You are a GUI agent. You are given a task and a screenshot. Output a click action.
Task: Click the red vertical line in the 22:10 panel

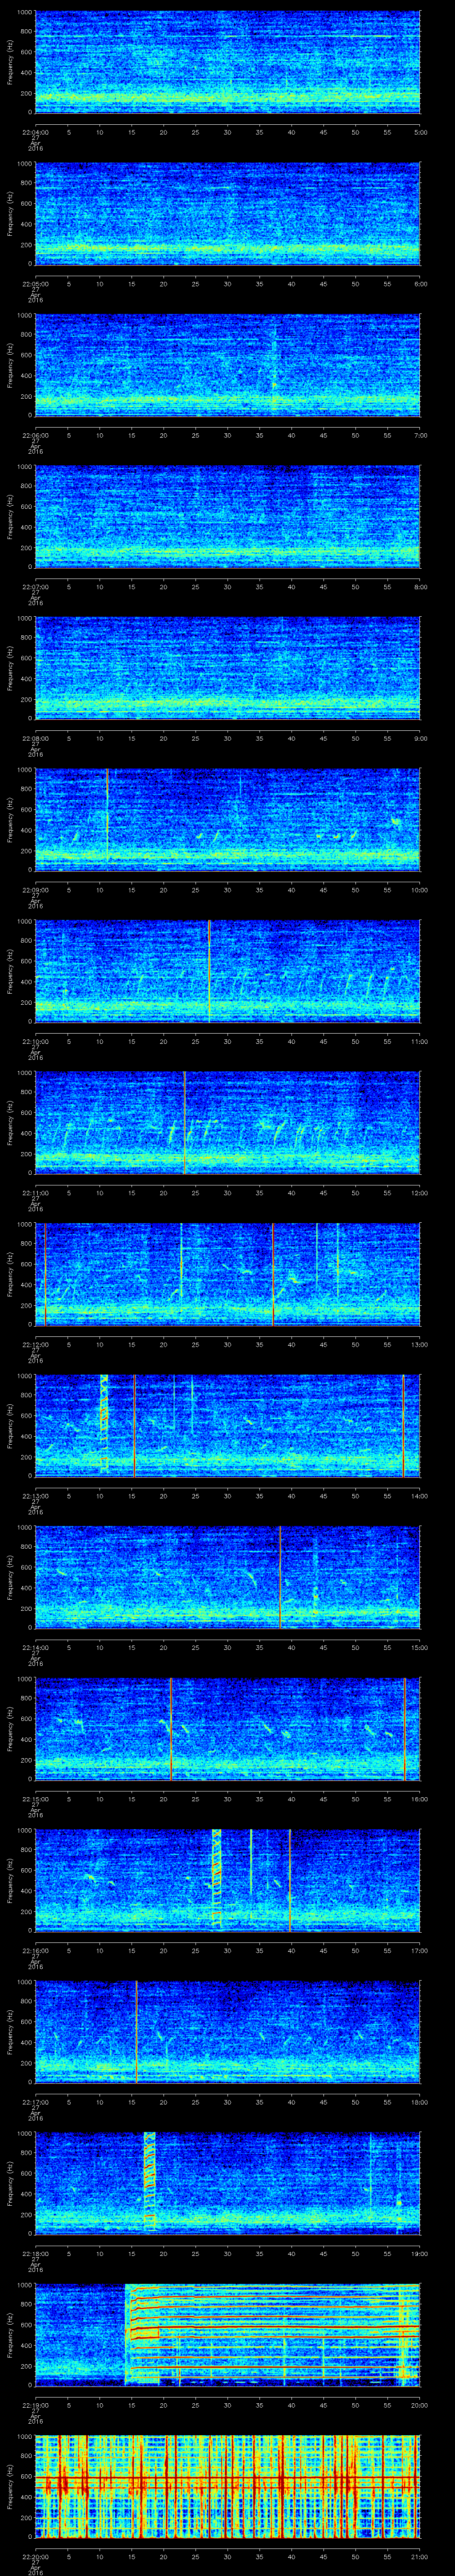click(209, 971)
